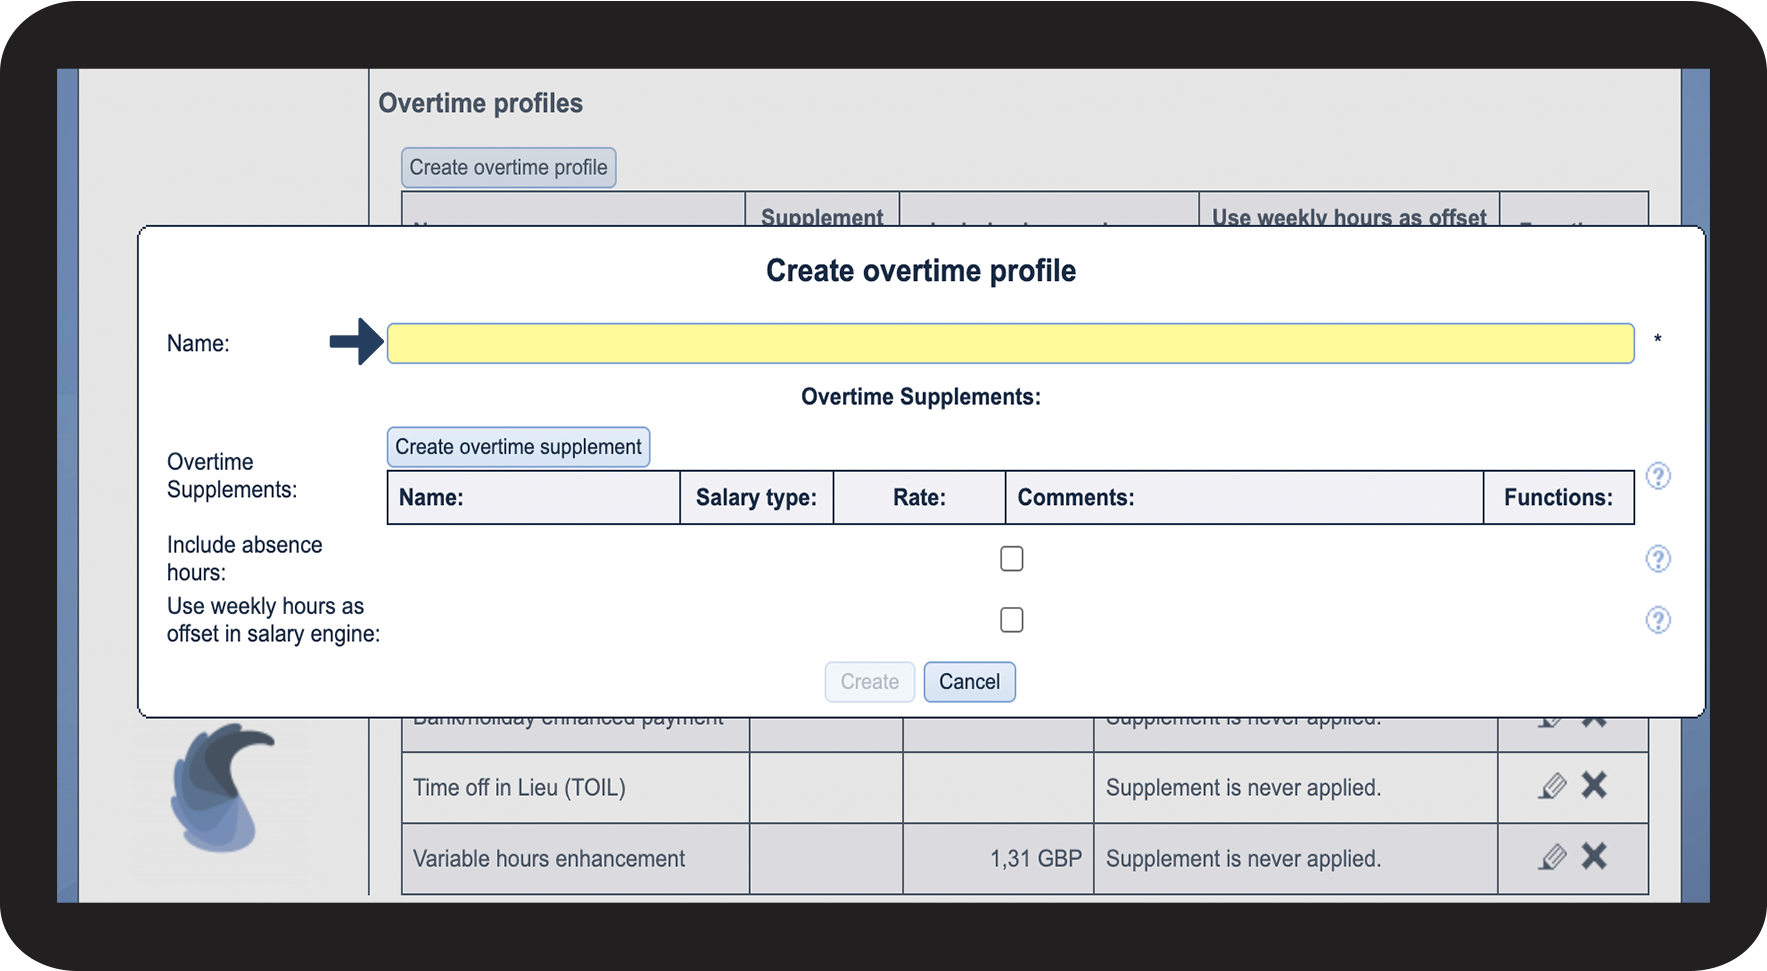Image resolution: width=1767 pixels, height=971 pixels.
Task: Click the Name input field
Action: 1010,343
